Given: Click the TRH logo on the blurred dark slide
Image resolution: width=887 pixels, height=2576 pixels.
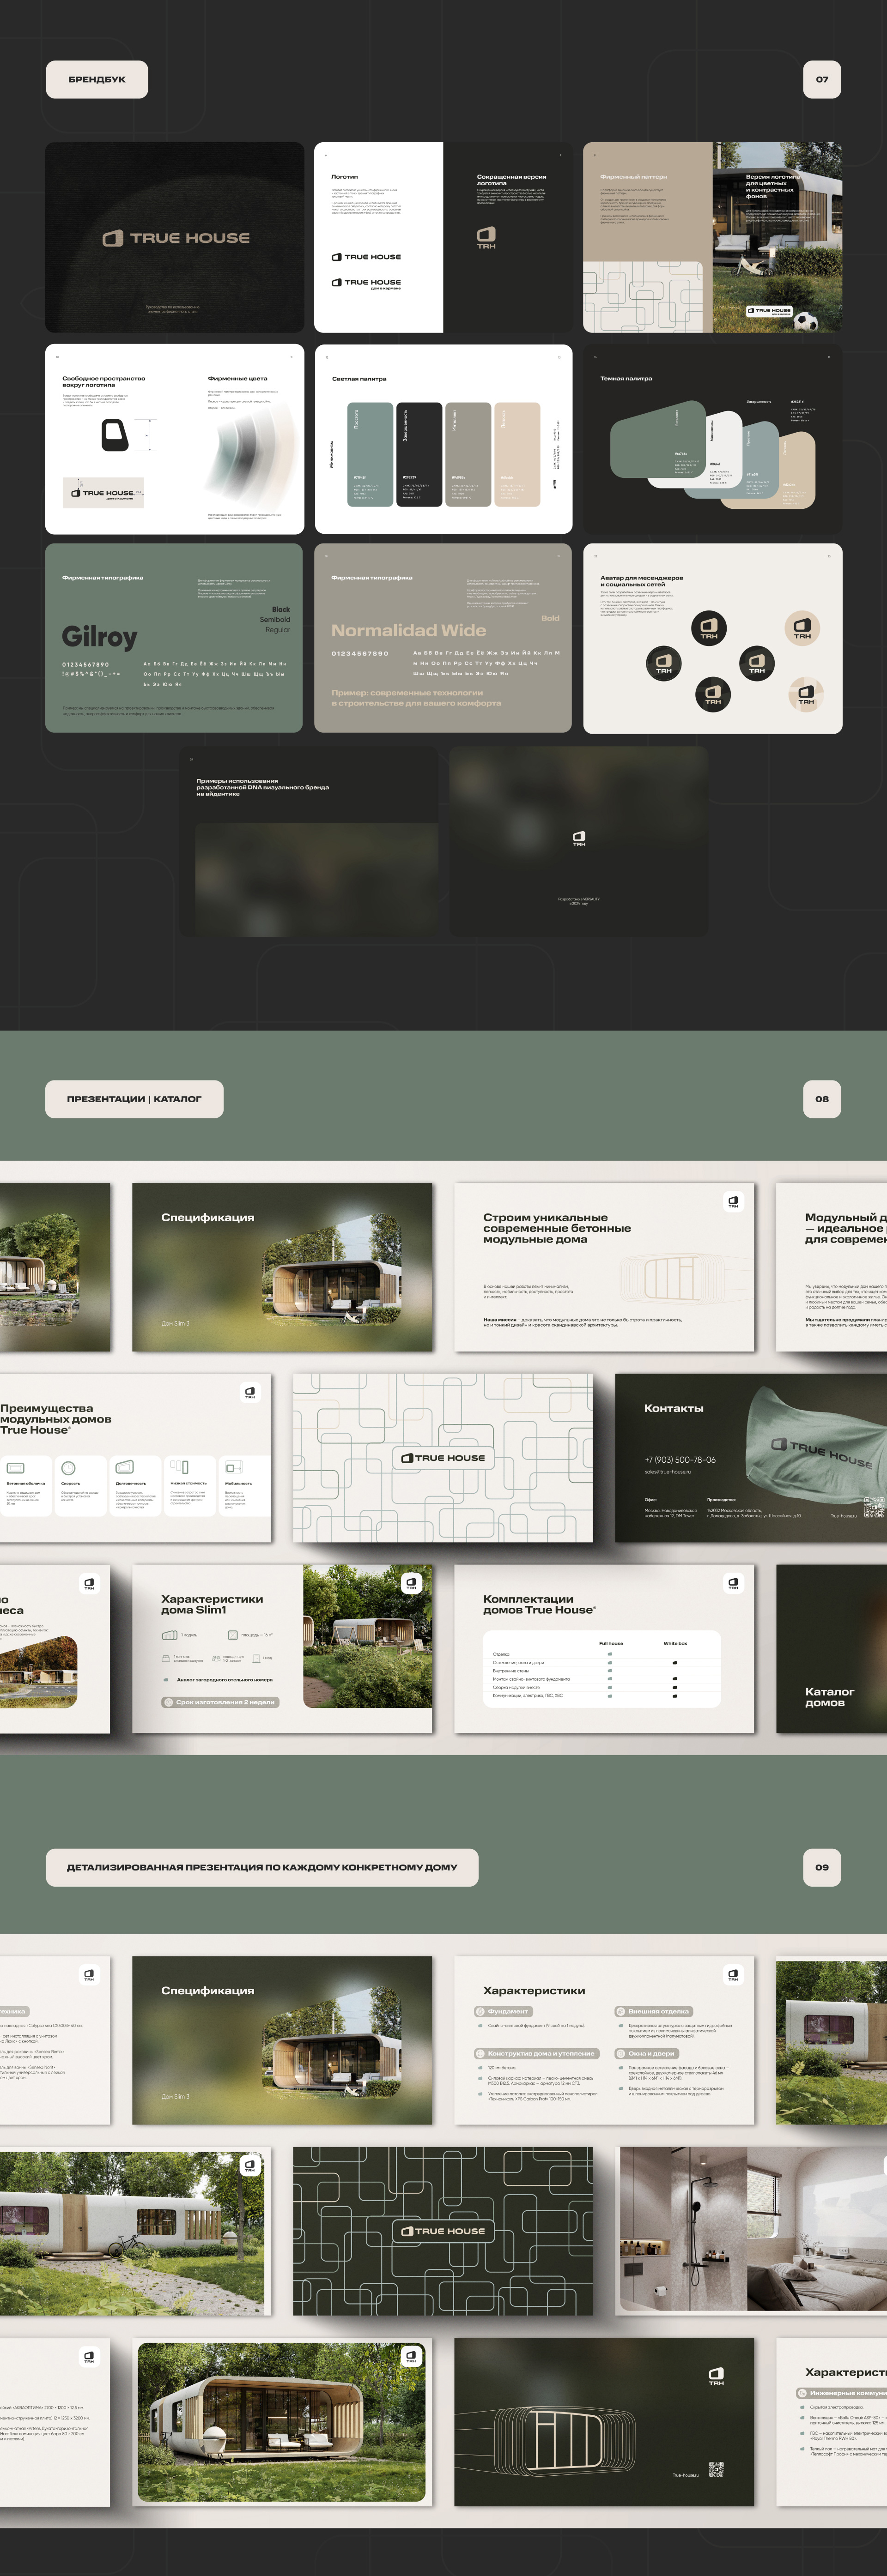Looking at the screenshot, I should tap(579, 838).
